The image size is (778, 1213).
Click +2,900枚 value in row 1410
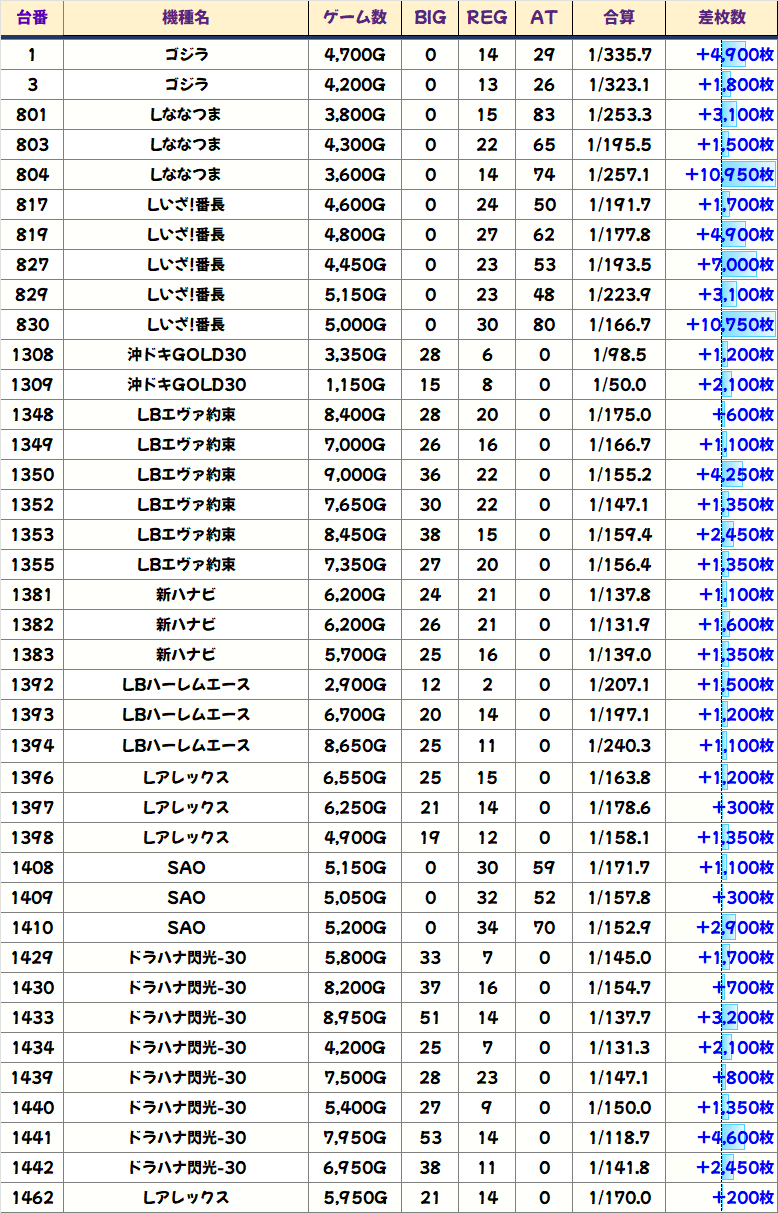(x=735, y=927)
